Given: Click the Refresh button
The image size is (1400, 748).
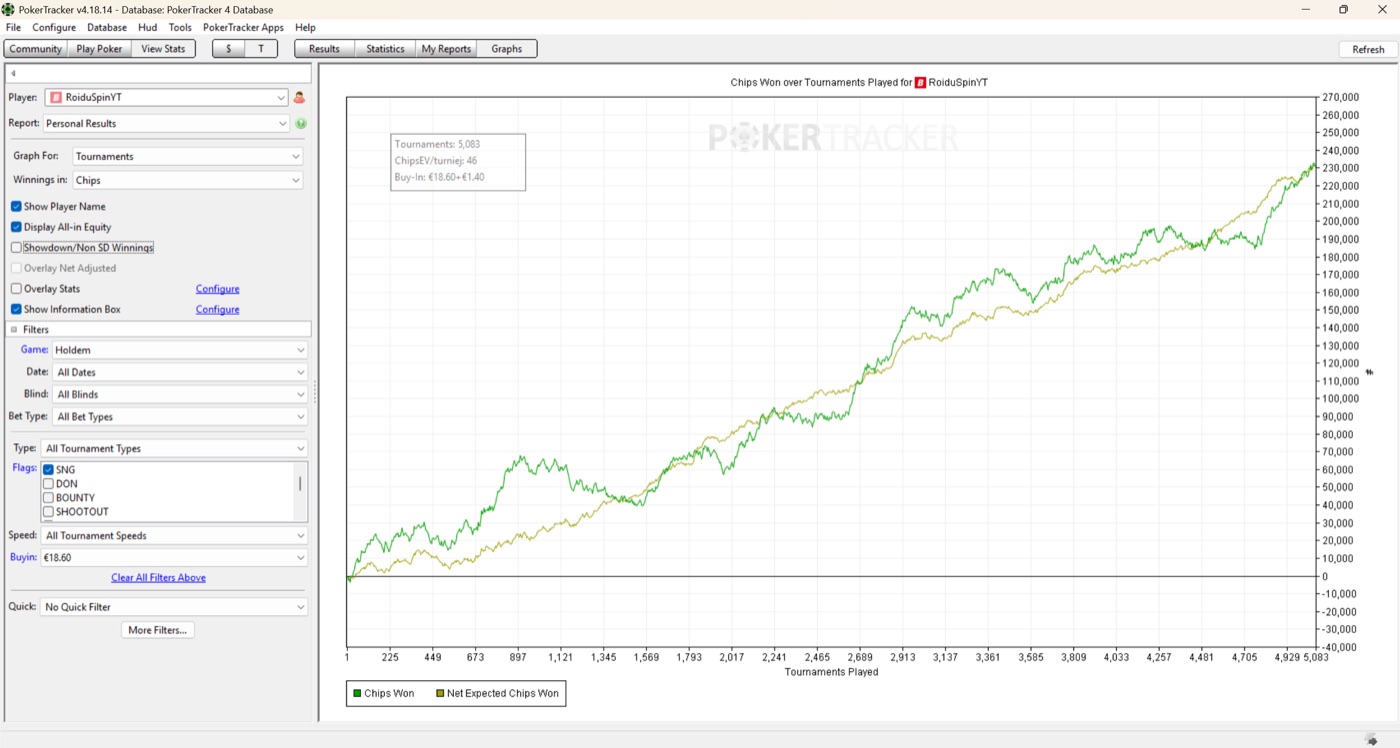Looking at the screenshot, I should [x=1368, y=50].
